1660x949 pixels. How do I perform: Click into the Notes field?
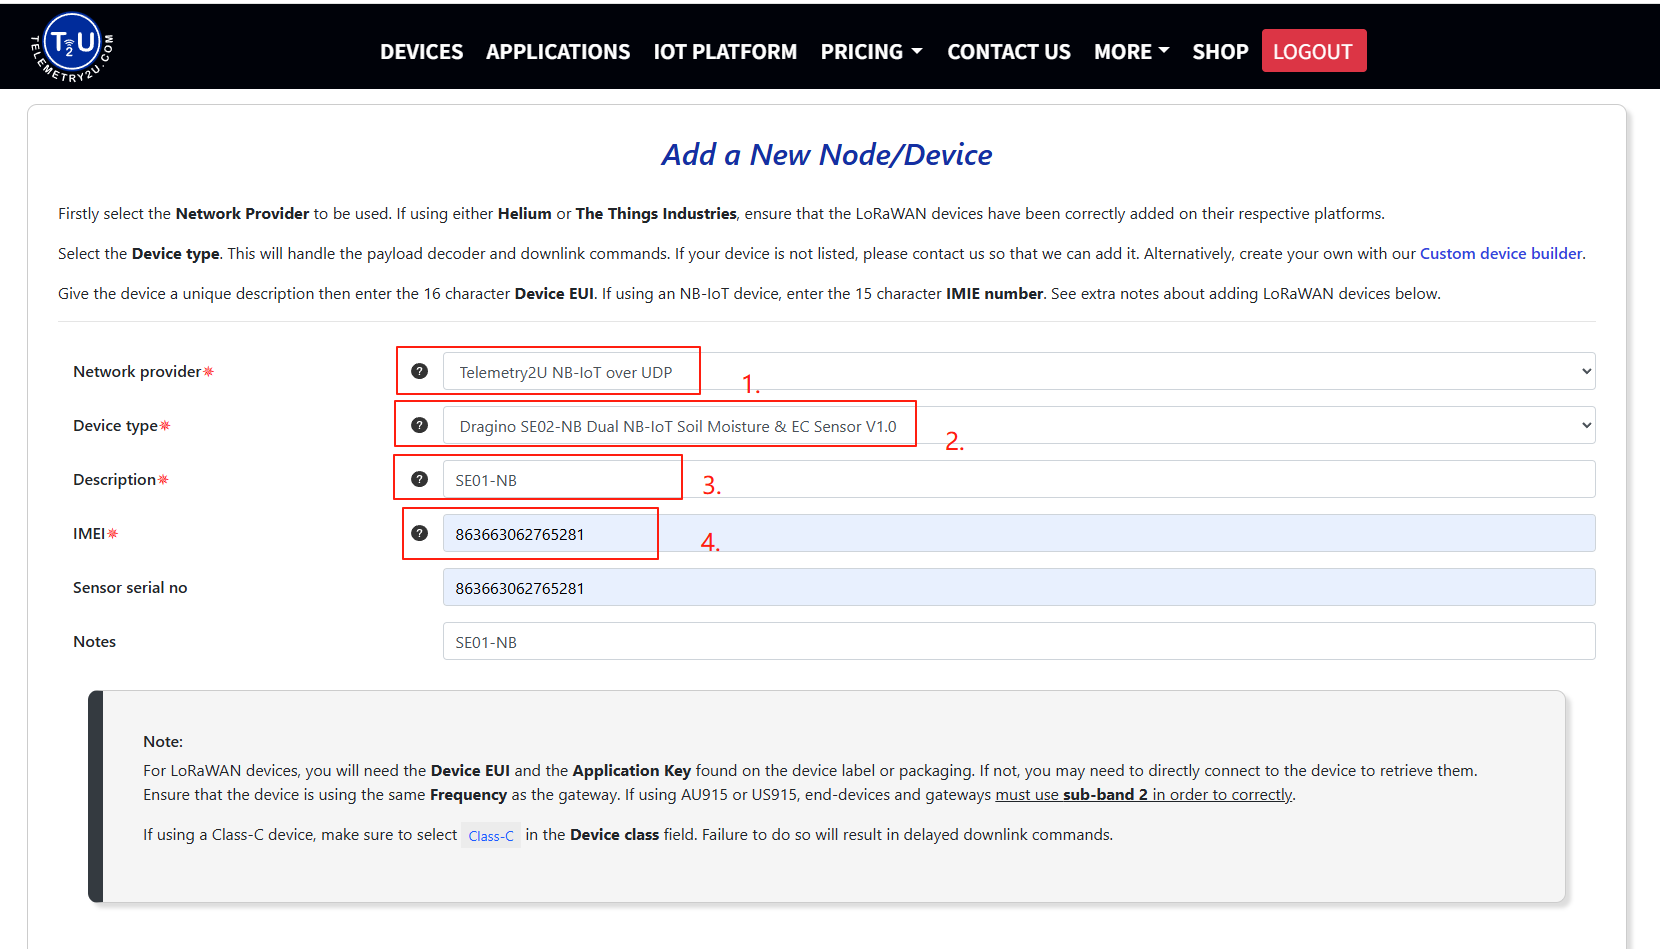(1019, 641)
